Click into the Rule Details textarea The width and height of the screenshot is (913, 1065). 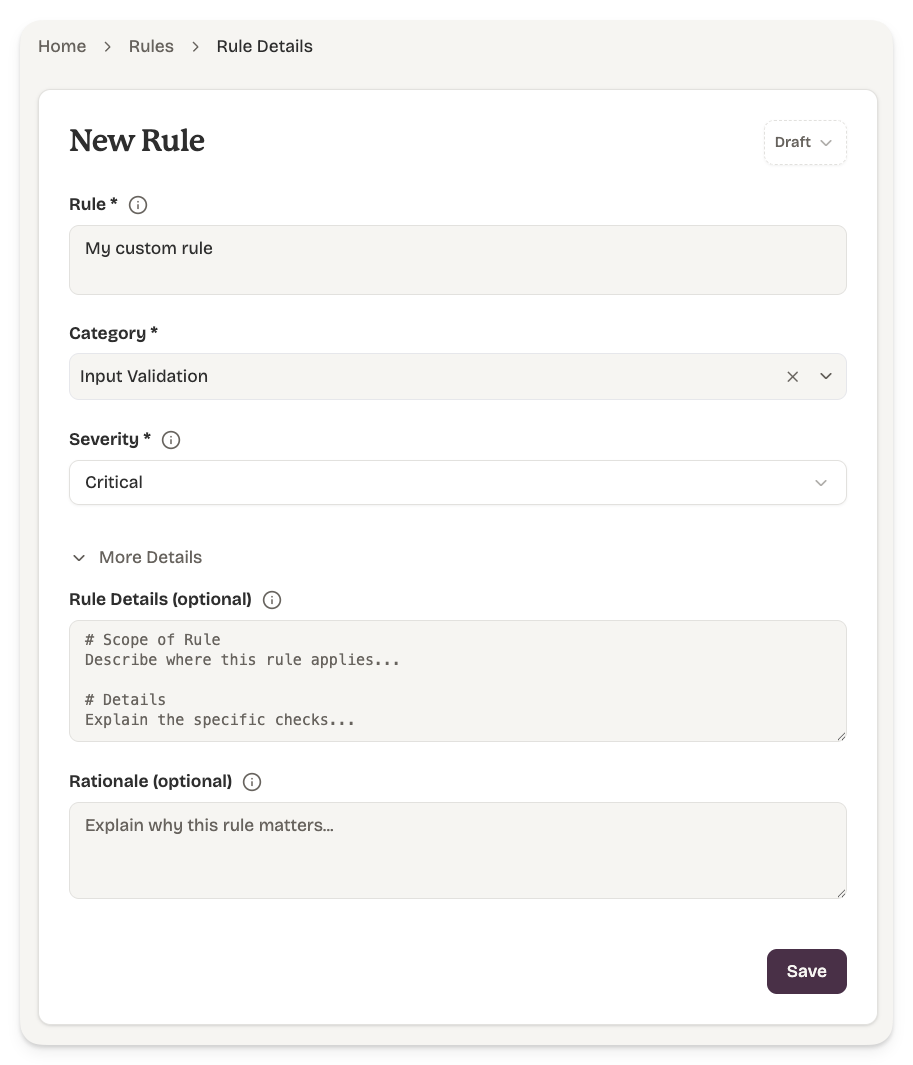(x=458, y=681)
